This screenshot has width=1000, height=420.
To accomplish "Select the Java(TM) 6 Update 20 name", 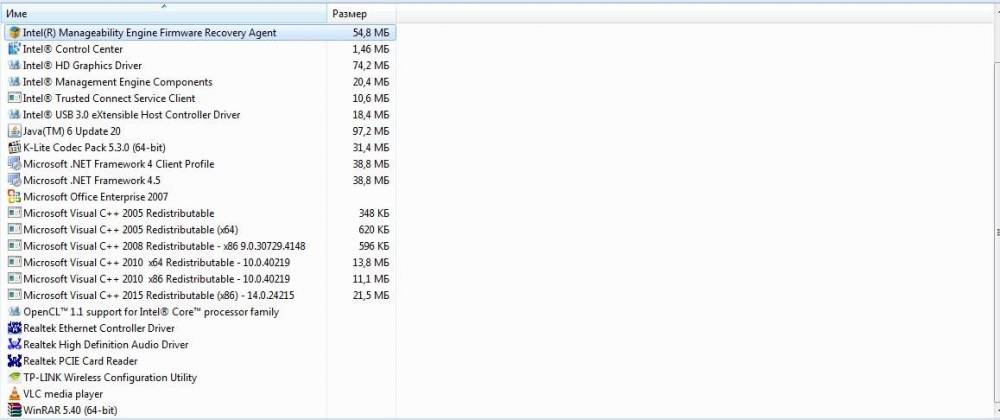I will coord(71,131).
